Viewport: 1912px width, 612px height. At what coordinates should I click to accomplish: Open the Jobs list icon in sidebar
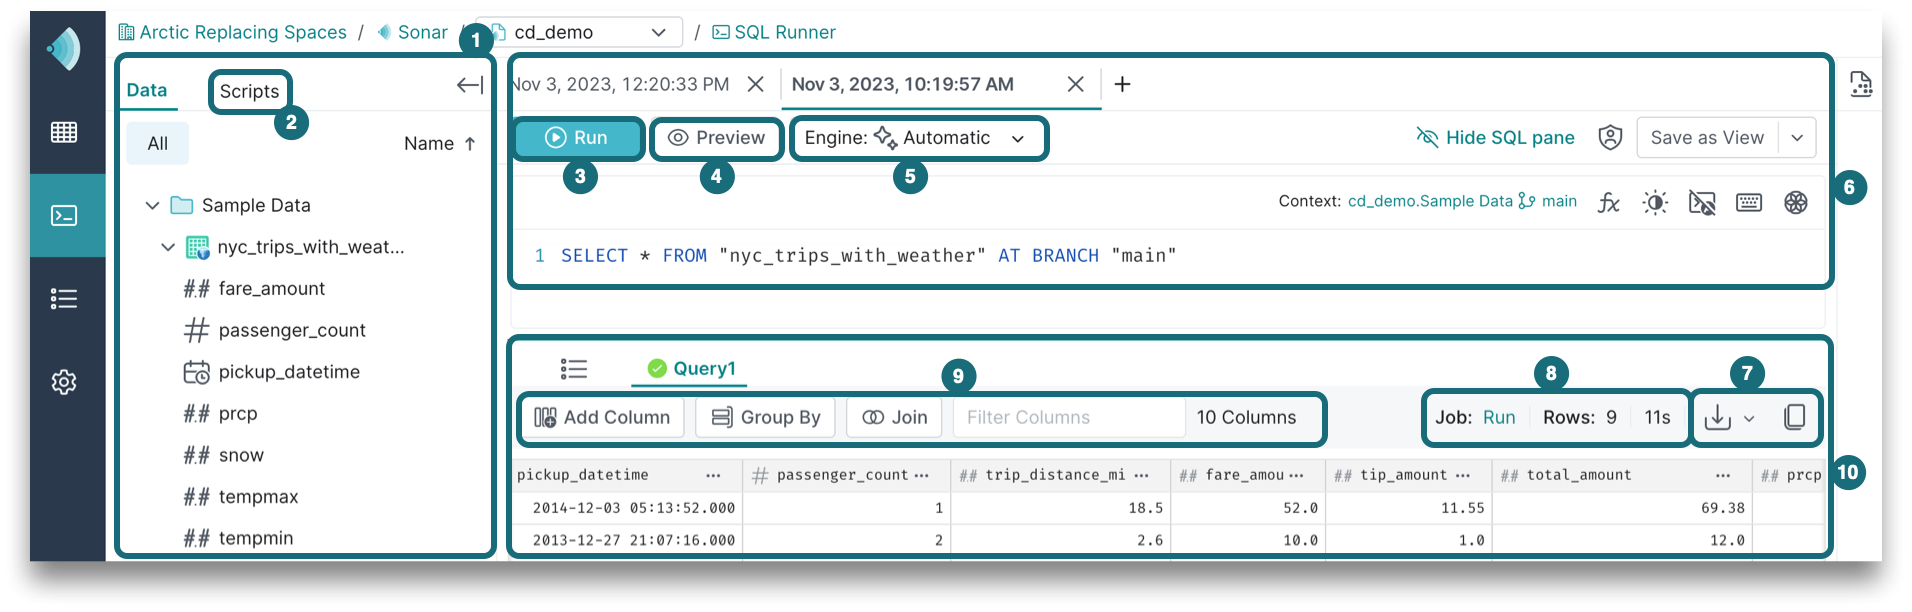[x=64, y=299]
